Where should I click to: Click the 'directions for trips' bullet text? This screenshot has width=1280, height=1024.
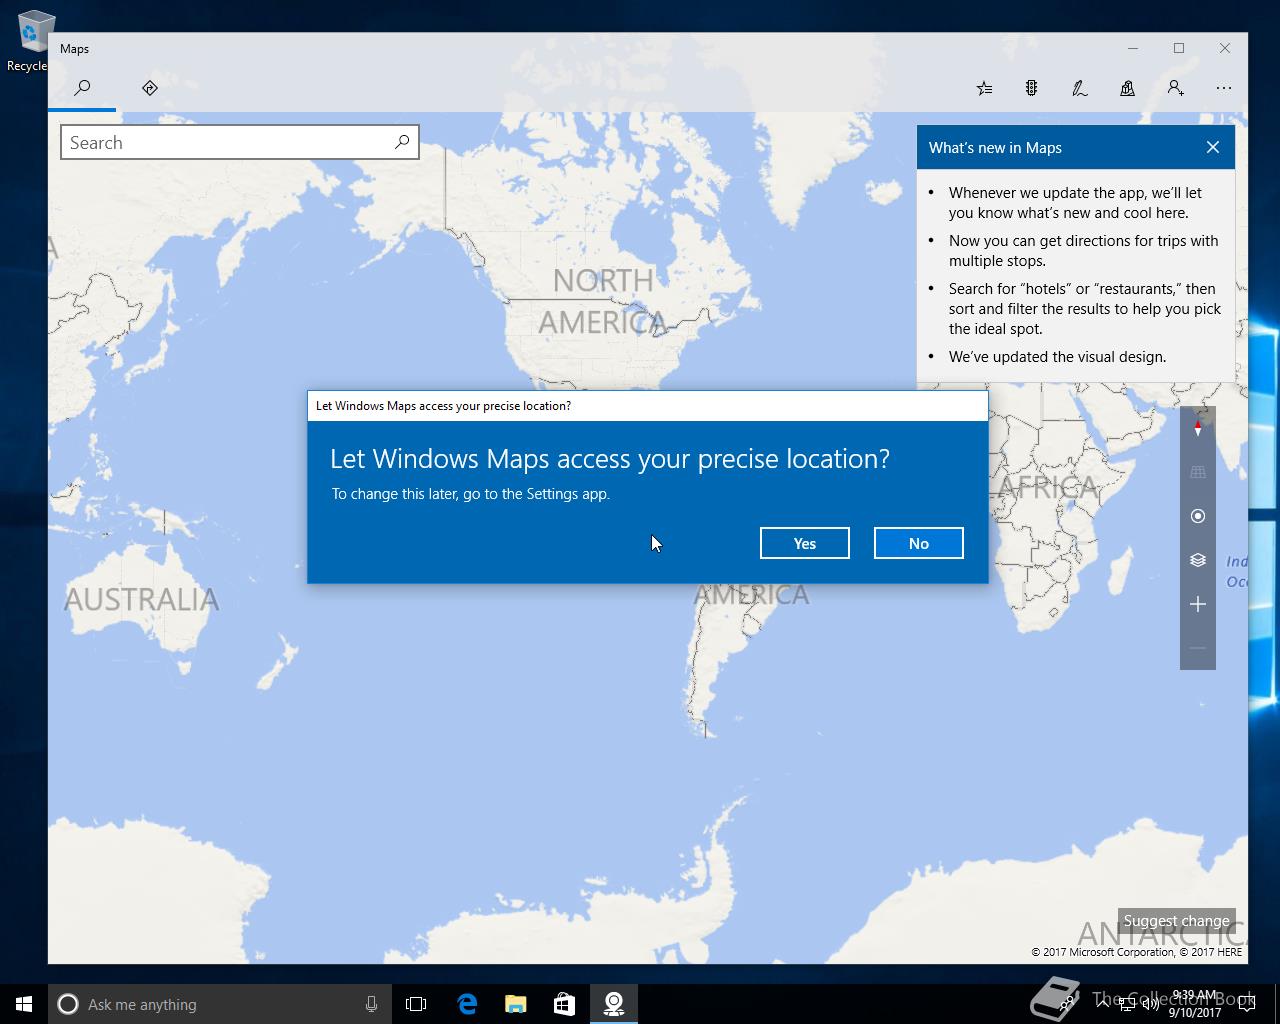tap(1084, 251)
